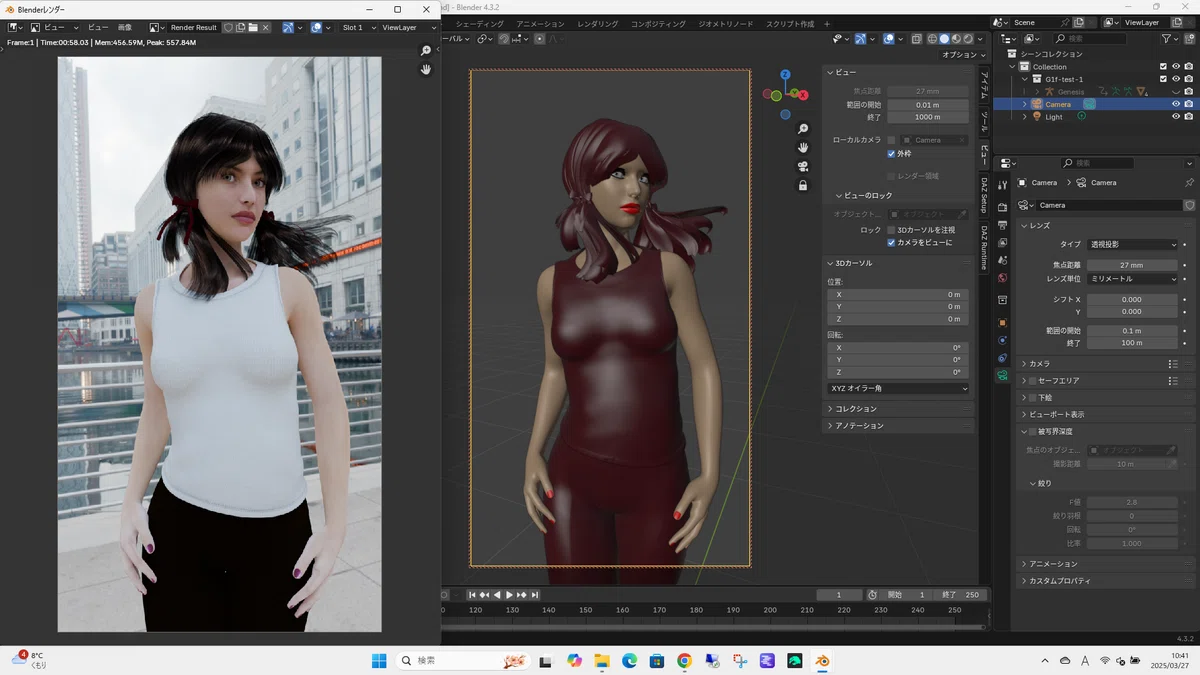Switch to ジオメトリノード workspace tab
Viewport: 1200px width, 675px height.
coord(725,23)
